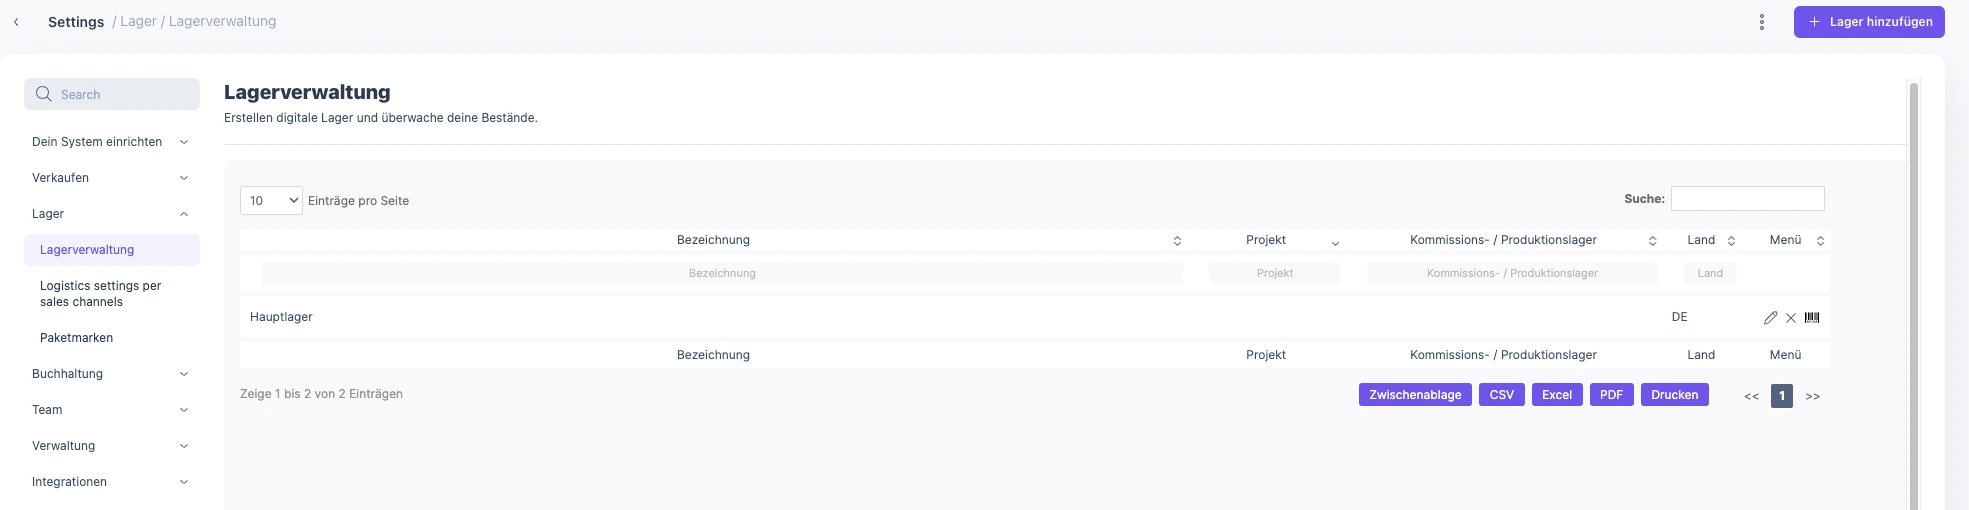This screenshot has width=1969, height=510.
Task: Sort by Land column arrows
Action: (1731, 241)
